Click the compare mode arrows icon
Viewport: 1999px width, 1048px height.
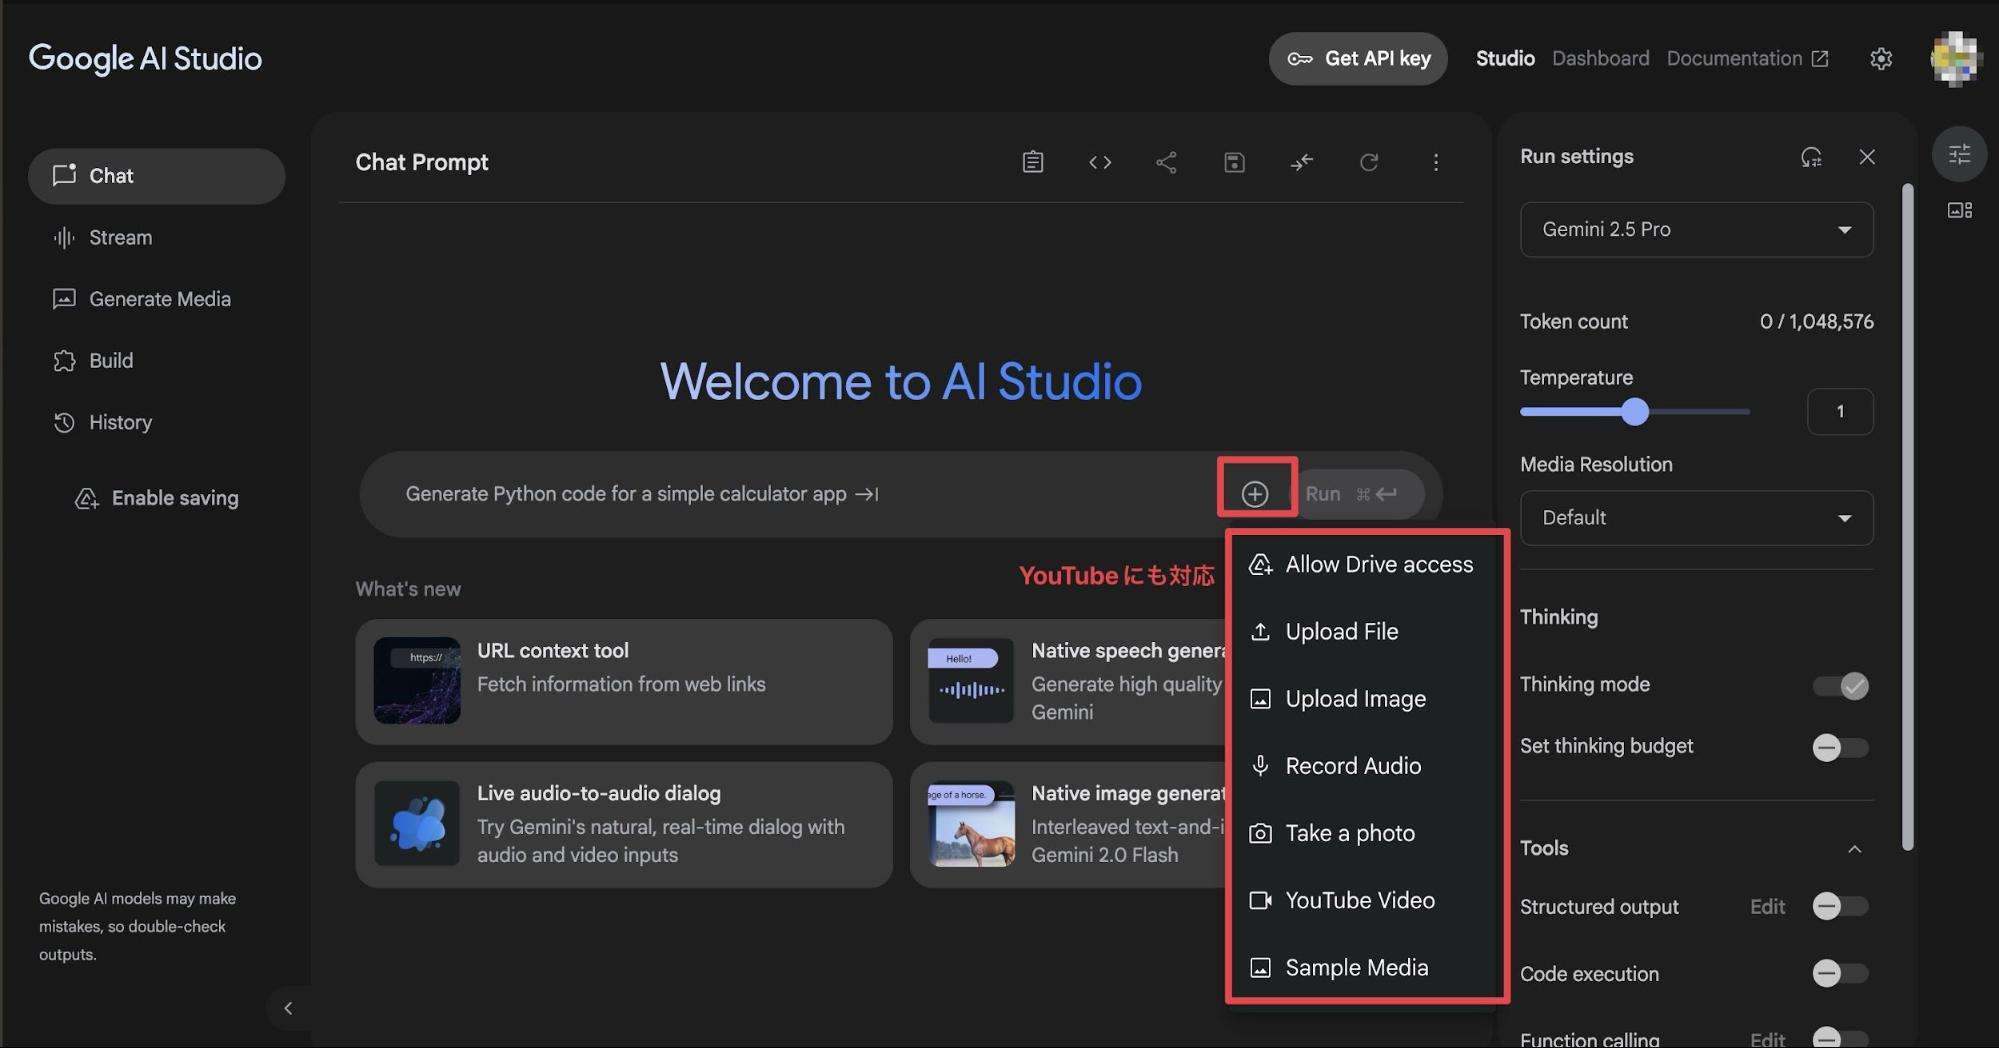1301,162
